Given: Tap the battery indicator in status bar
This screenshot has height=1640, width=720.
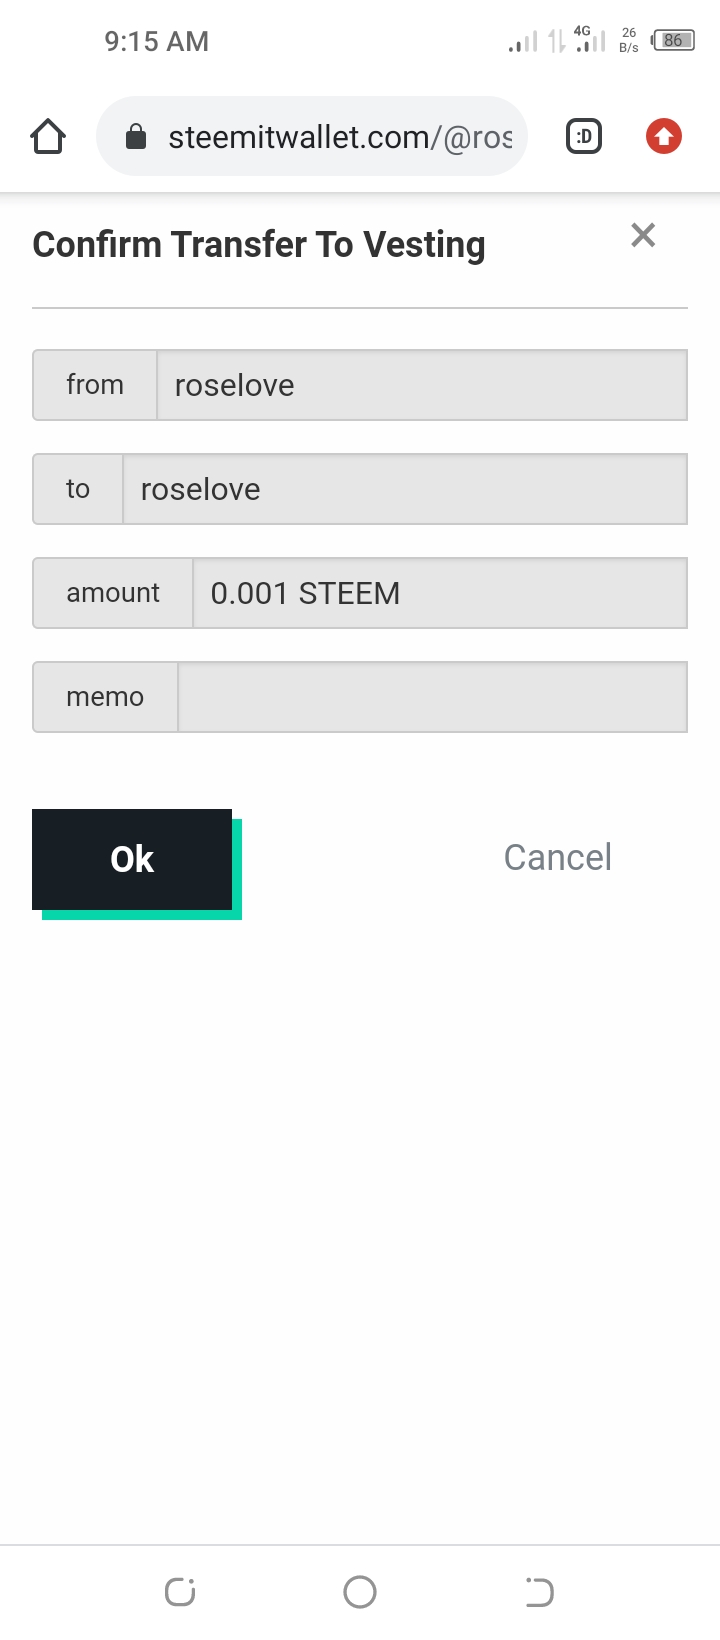Looking at the screenshot, I should (674, 41).
